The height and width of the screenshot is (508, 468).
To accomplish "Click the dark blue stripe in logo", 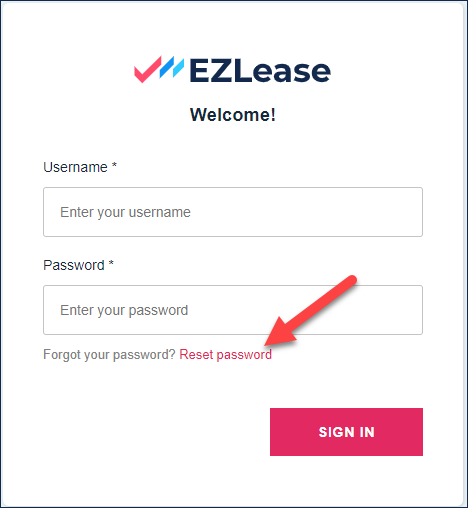I will point(167,67).
